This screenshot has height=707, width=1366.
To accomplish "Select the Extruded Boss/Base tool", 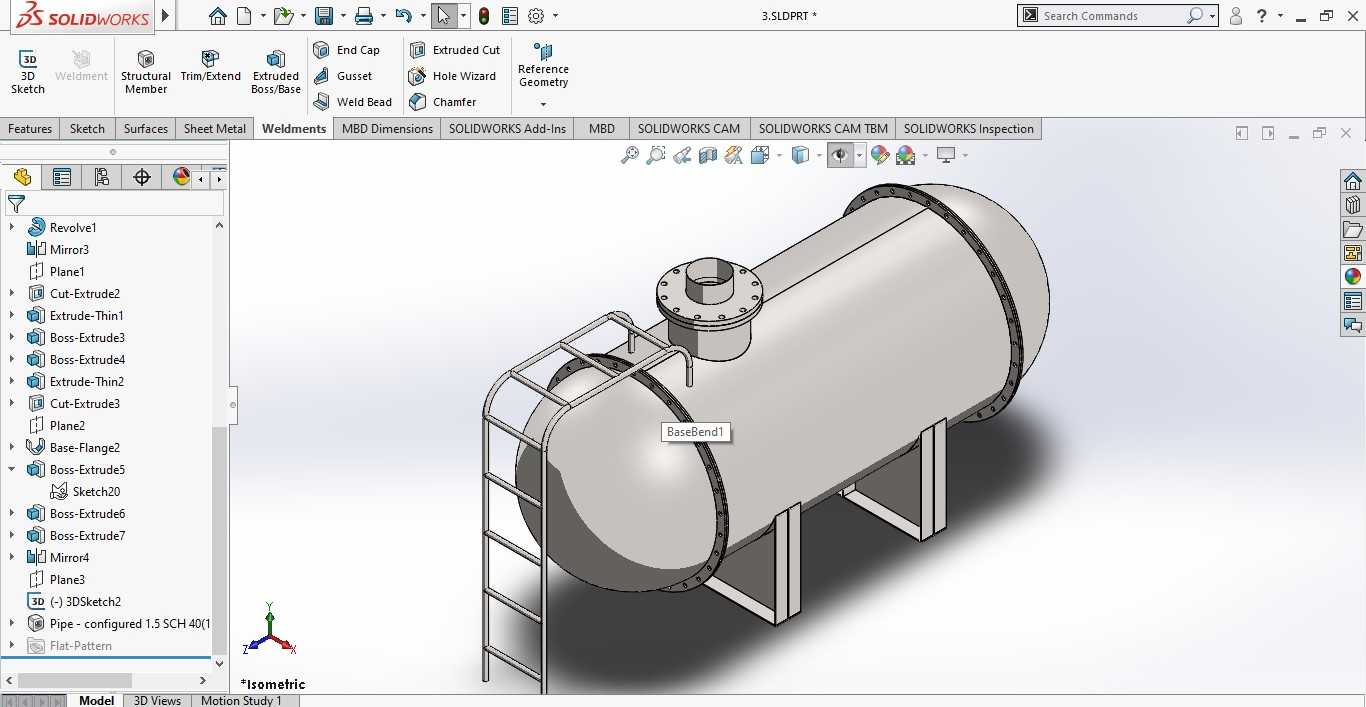I will point(276,72).
